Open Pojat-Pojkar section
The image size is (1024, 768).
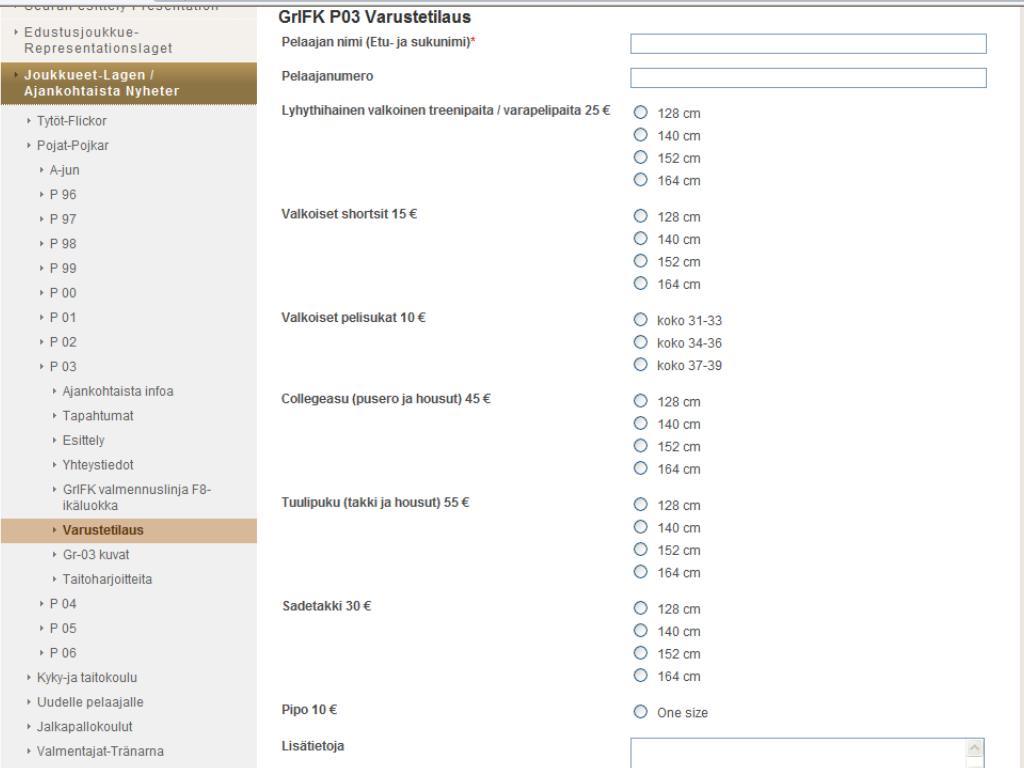coord(72,145)
